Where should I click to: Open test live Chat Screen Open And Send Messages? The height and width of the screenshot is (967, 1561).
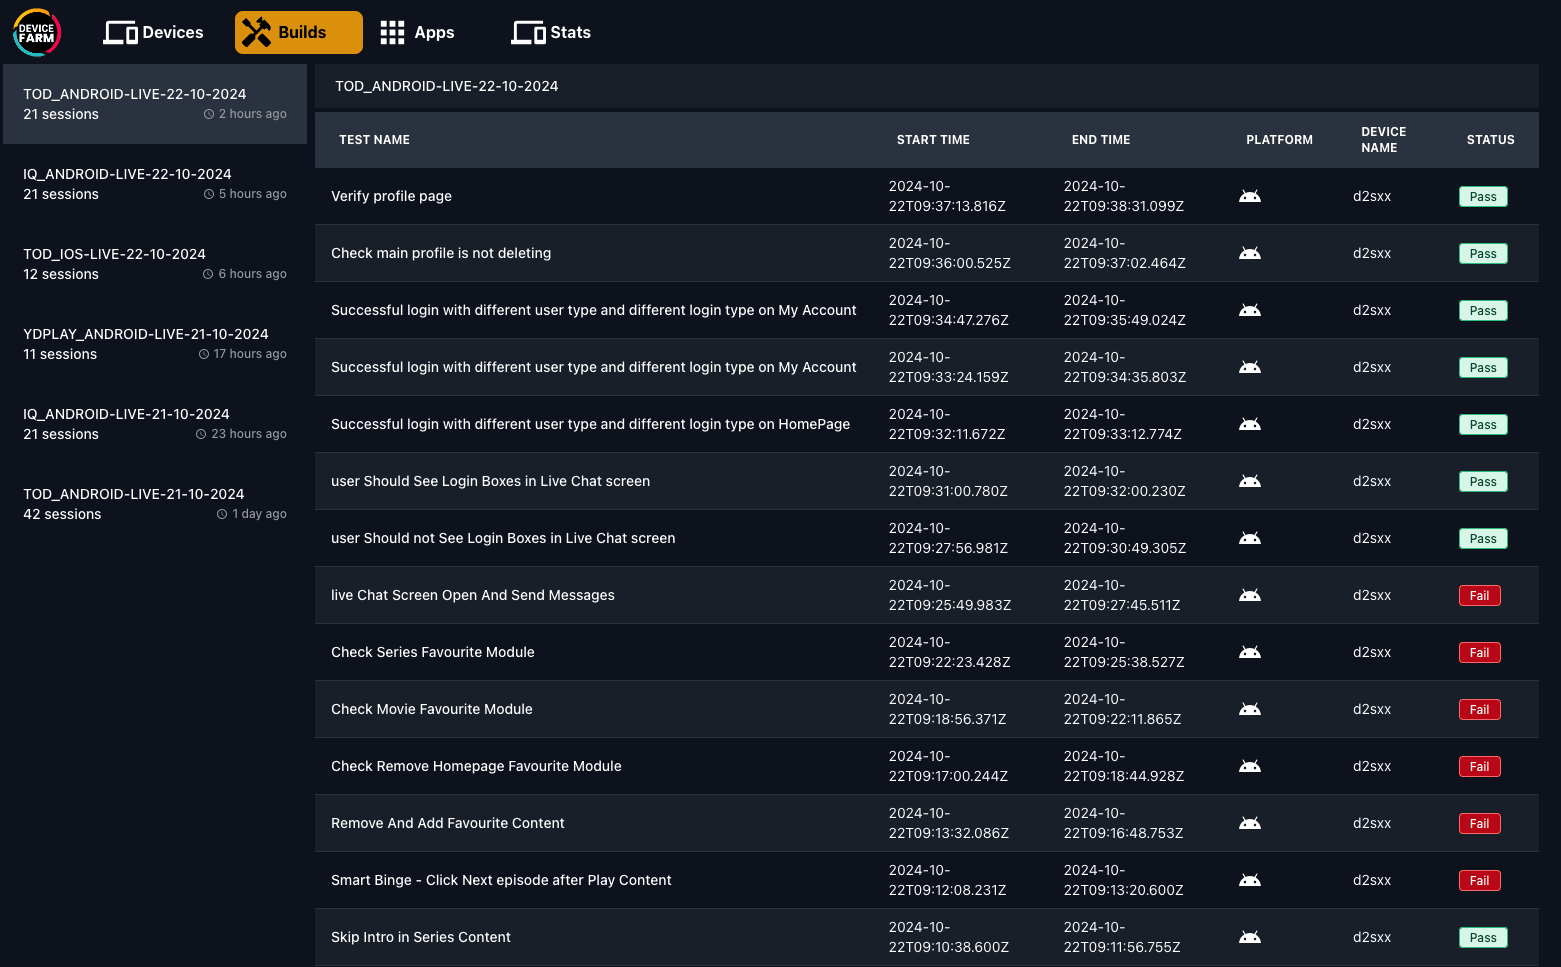pyautogui.click(x=473, y=595)
